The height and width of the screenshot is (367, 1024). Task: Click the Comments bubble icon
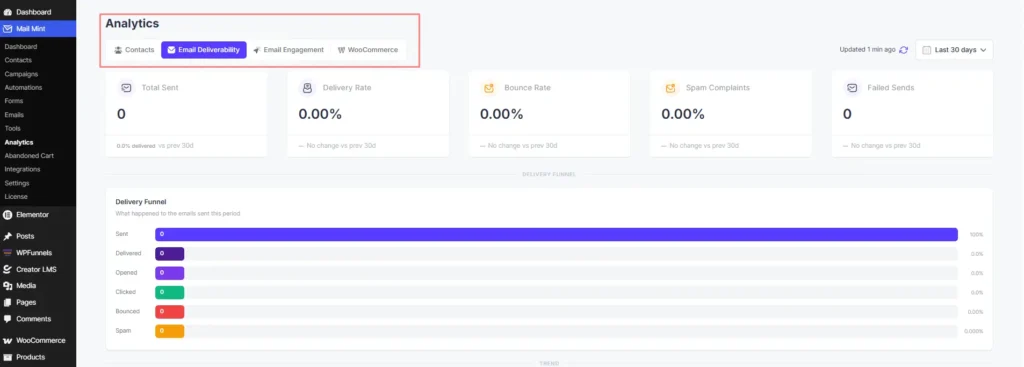pos(8,319)
